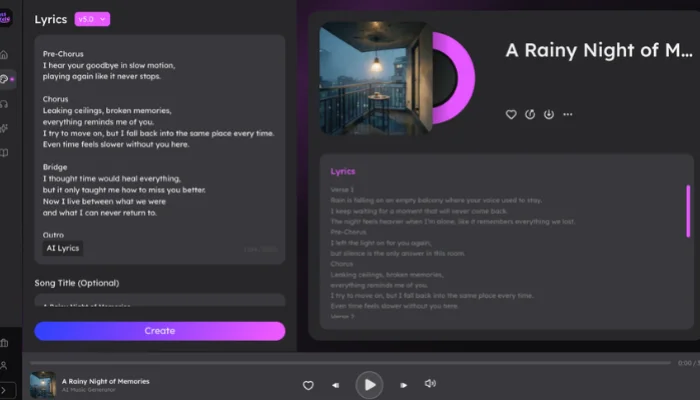Click the playback progress bar
The image size is (700, 400).
[350, 363]
